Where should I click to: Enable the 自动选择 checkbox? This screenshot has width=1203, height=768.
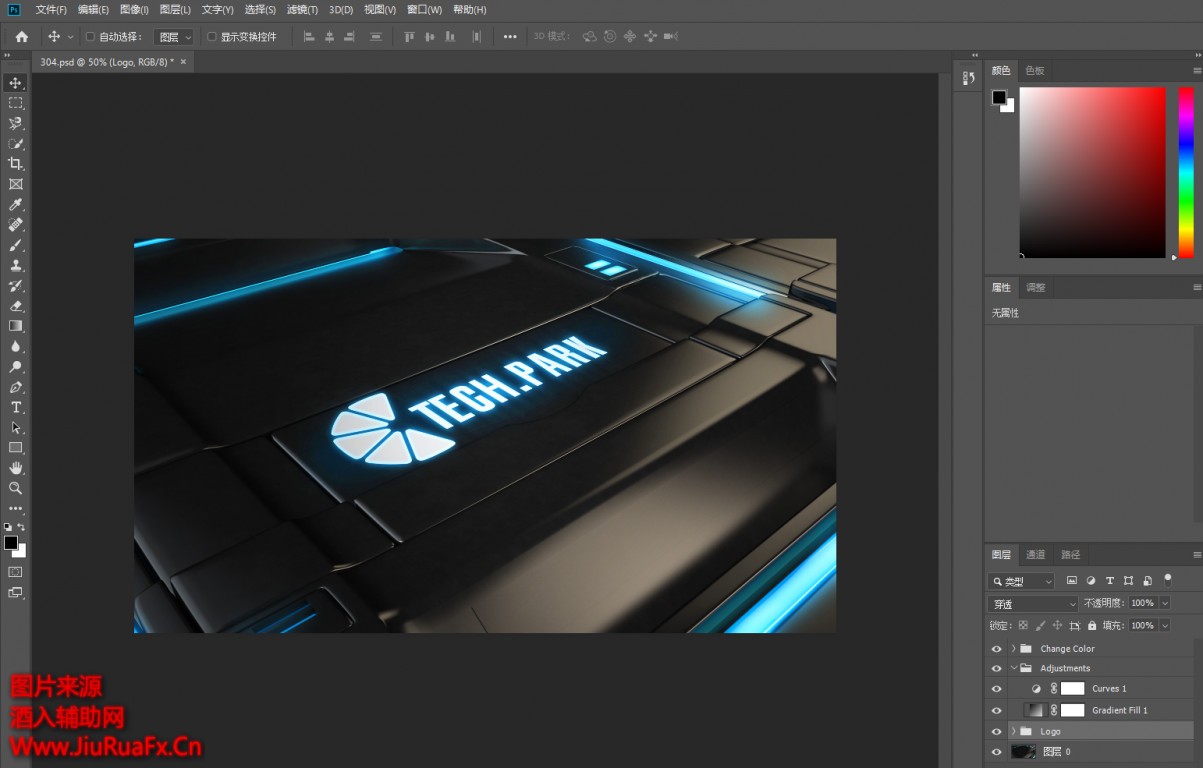click(x=90, y=37)
